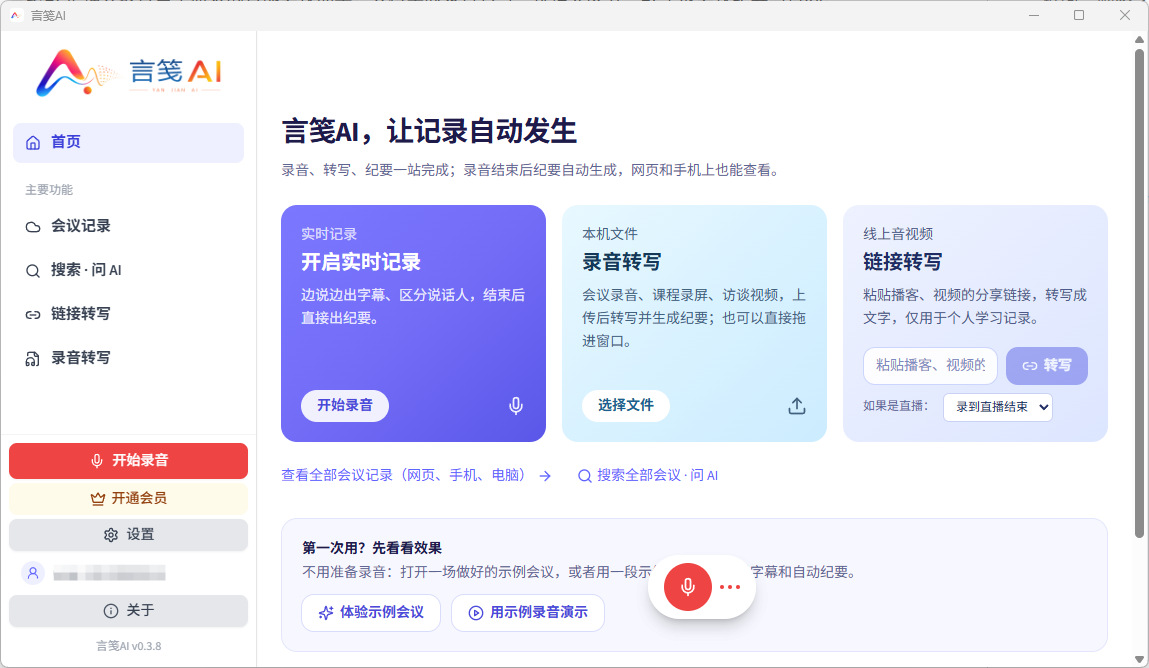Click the 言笺AI logo in sidebar
The image size is (1149, 668).
(128, 73)
